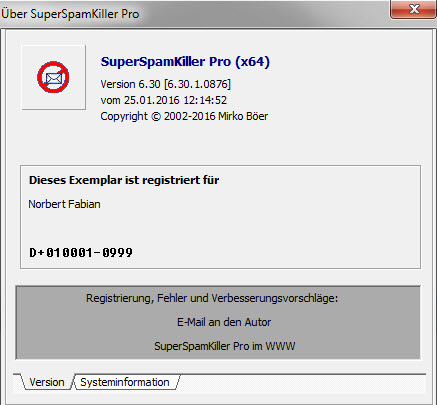Click the build time 12:14:52
Viewport: 437px width, 405px height.
(x=205, y=100)
